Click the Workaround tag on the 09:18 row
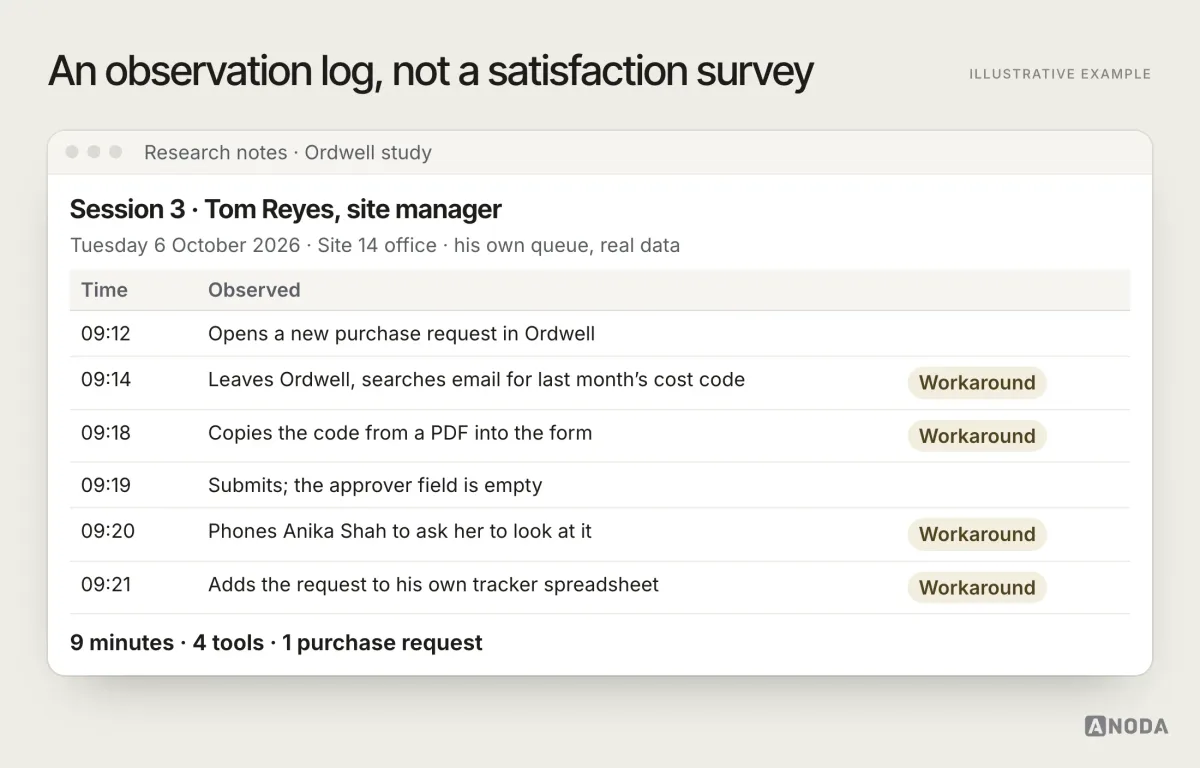Viewport: 1200px width, 768px height. (x=977, y=436)
